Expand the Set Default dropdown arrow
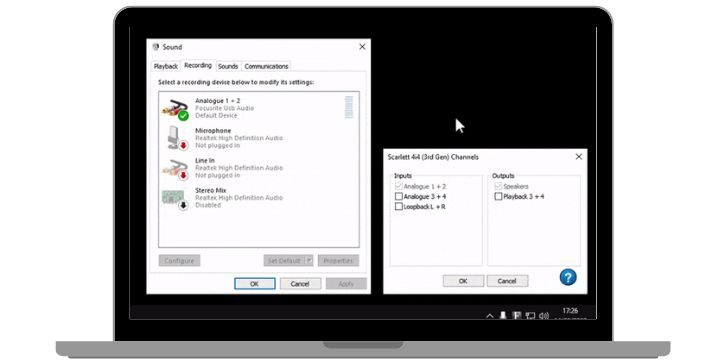Image resolution: width=726 pixels, height=364 pixels. click(309, 260)
